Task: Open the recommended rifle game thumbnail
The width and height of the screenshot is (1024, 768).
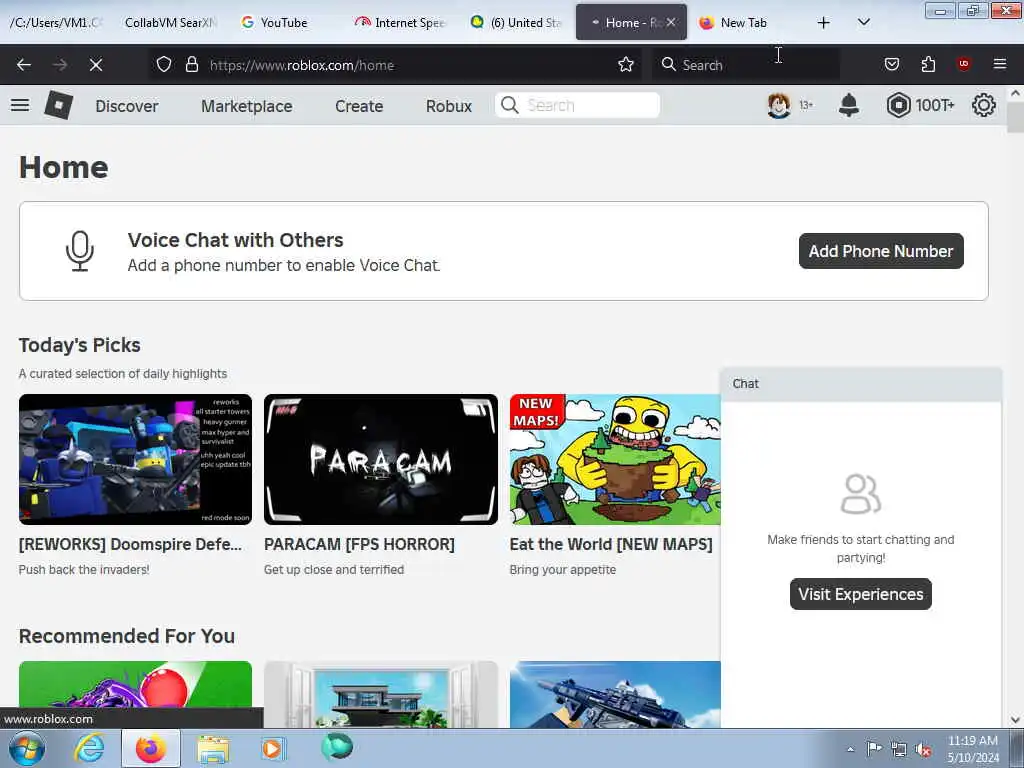Action: coord(615,694)
